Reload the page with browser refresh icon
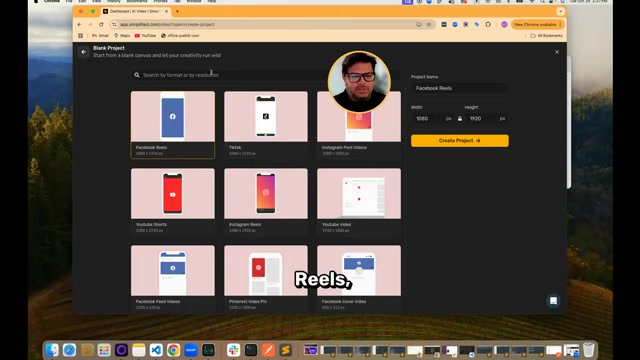 point(101,24)
